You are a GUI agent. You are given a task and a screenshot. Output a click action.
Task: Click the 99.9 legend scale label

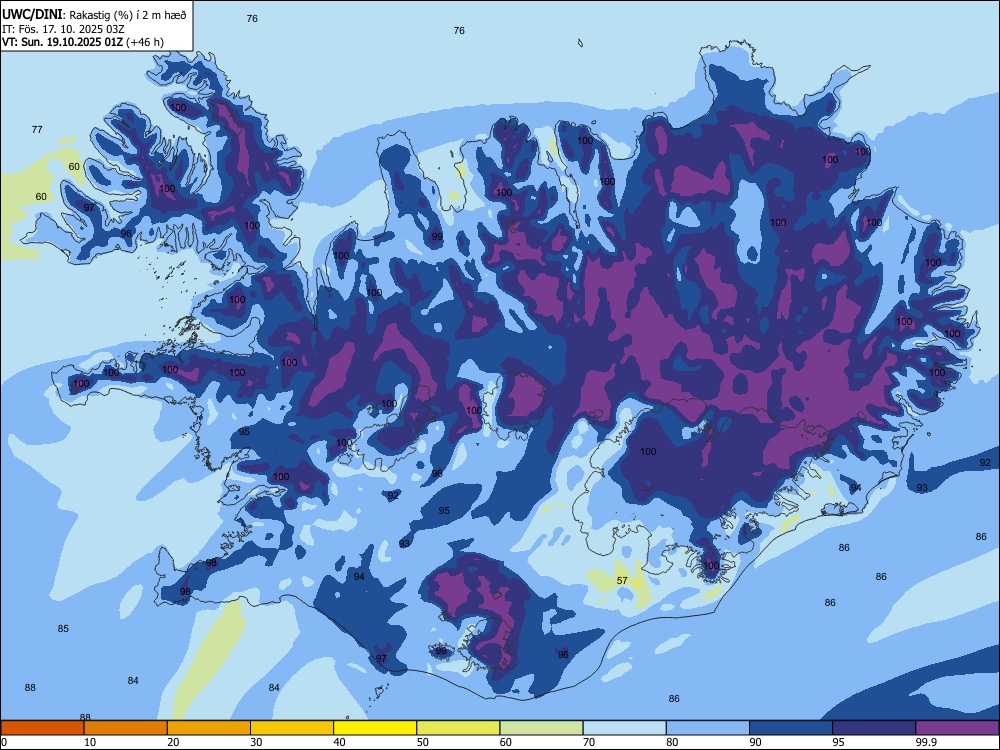coord(925,742)
